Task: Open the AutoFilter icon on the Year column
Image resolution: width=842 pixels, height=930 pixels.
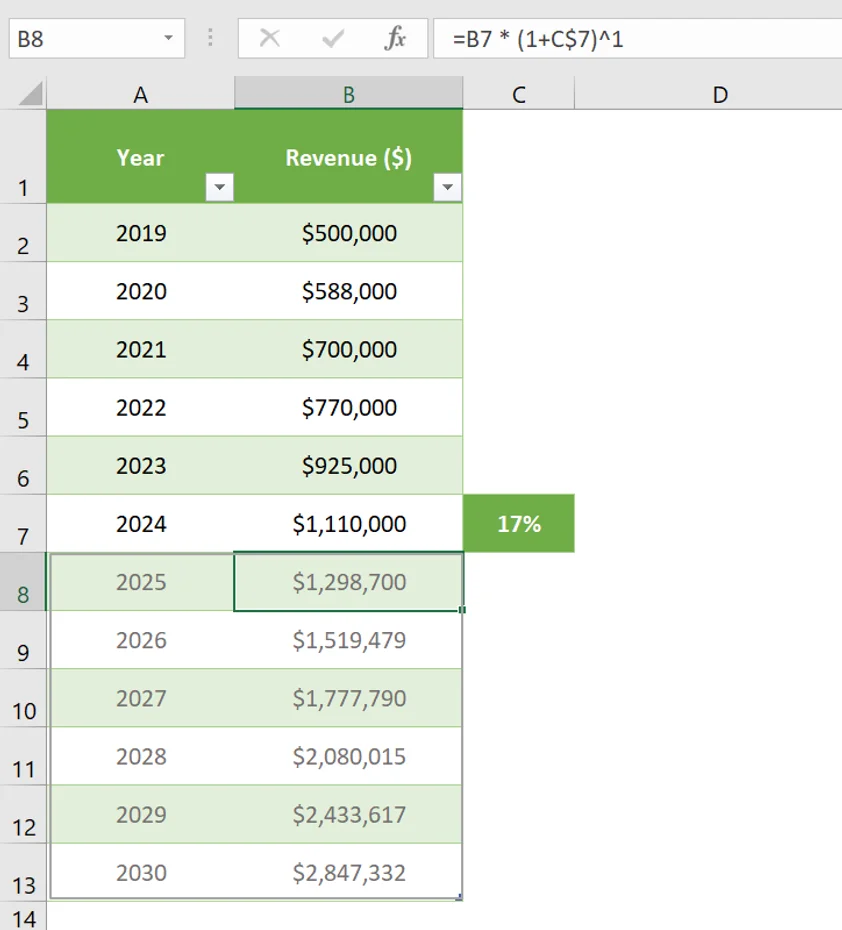Action: (219, 186)
